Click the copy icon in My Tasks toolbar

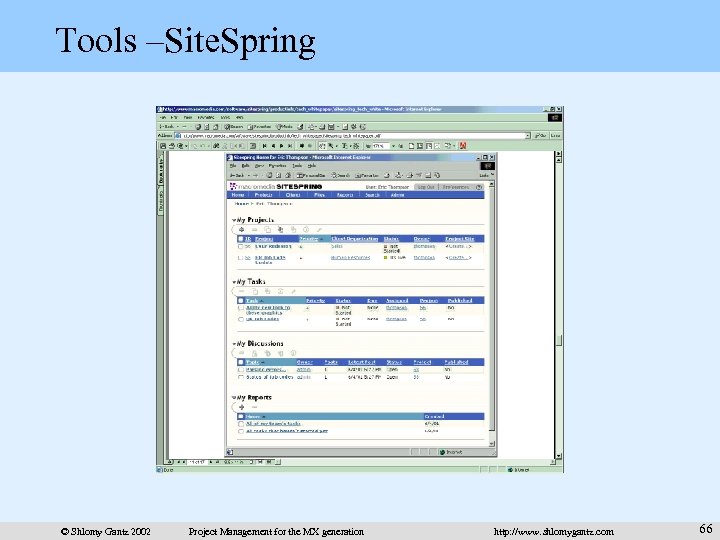click(x=255, y=291)
